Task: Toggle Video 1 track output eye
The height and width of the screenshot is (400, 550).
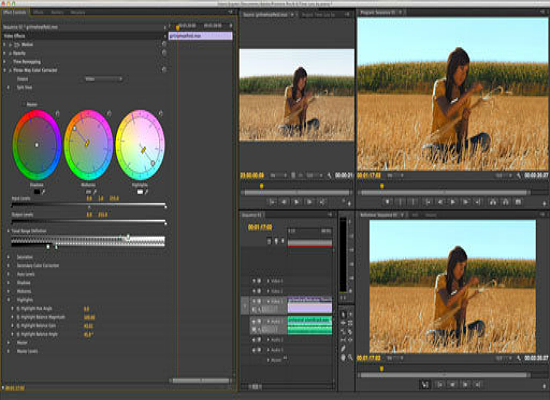Action: pyautogui.click(x=254, y=301)
